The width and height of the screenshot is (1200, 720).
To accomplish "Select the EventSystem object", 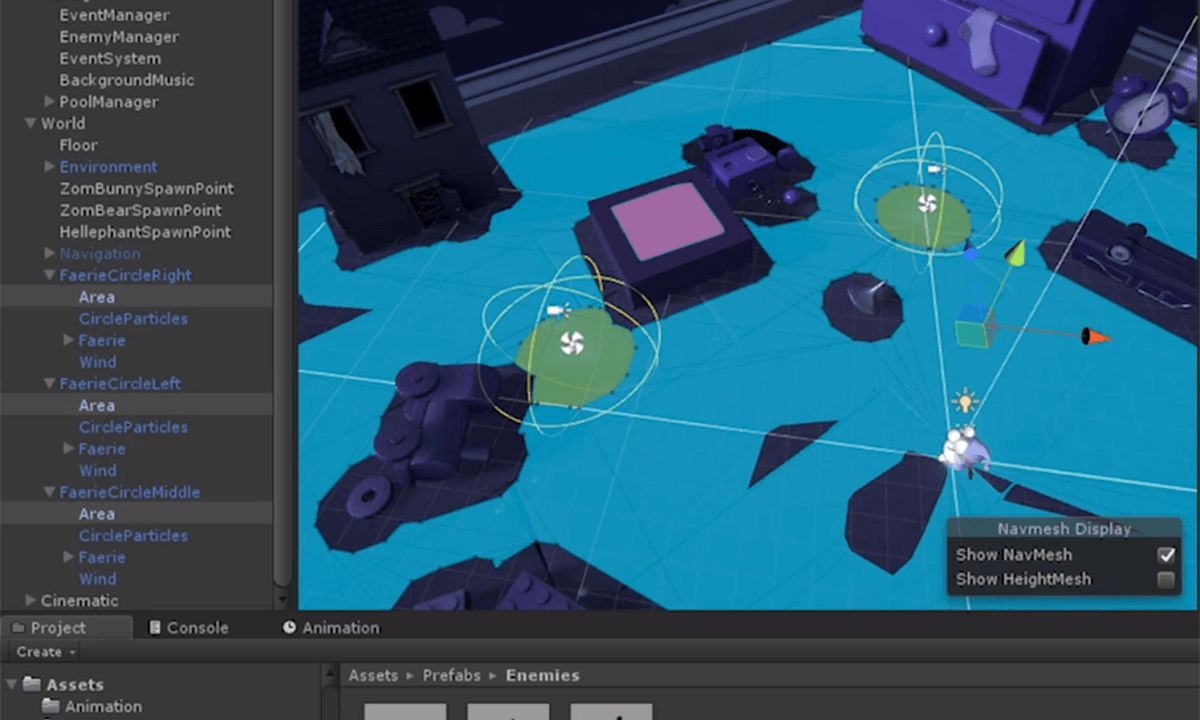I will coord(112,59).
